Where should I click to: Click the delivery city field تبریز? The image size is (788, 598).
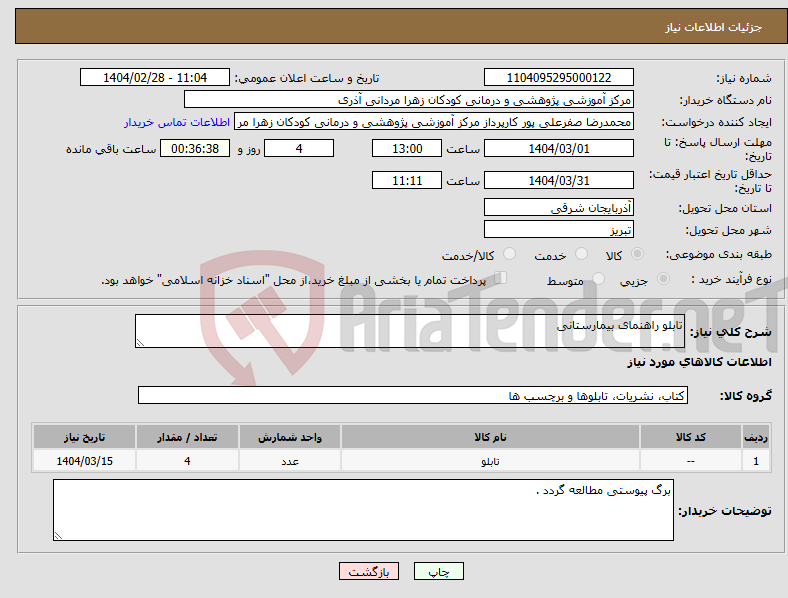(558, 229)
